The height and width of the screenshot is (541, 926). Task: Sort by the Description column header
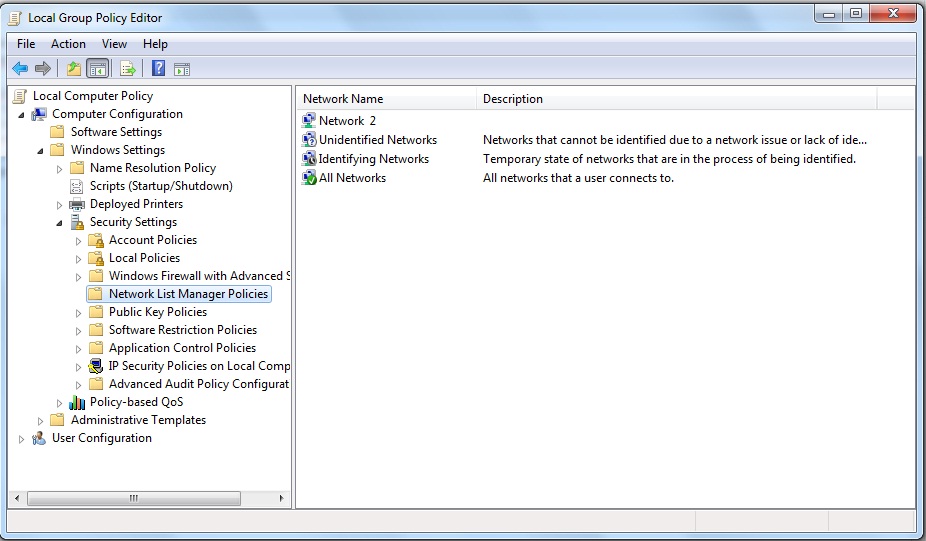677,99
